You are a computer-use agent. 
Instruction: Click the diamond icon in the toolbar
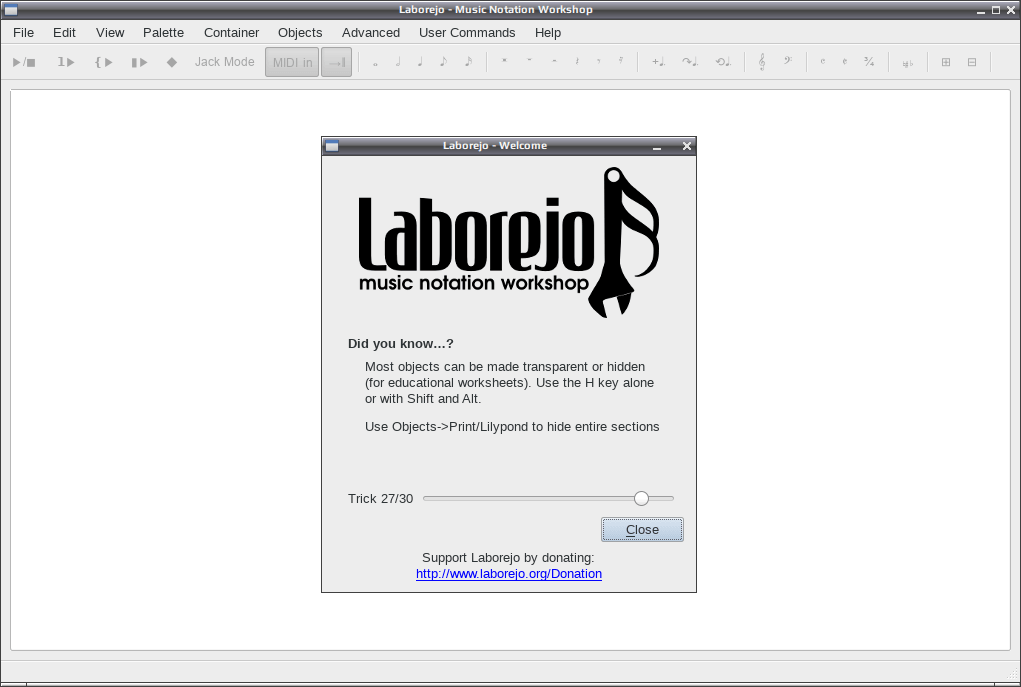(172, 63)
